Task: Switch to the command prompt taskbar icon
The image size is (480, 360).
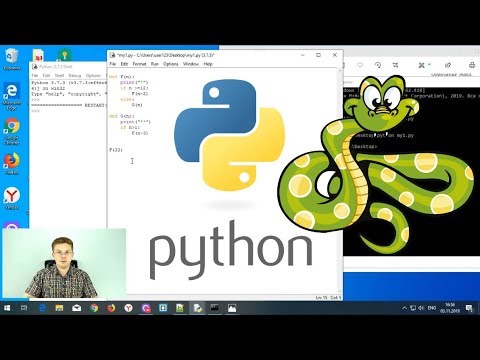Action: (215, 308)
